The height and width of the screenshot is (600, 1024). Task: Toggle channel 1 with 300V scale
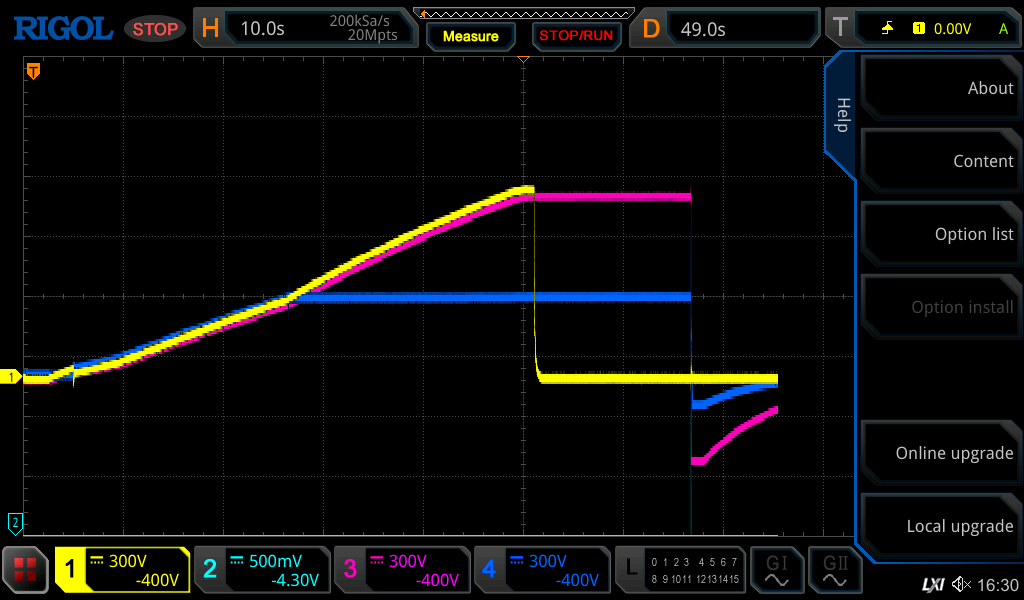click(122, 570)
